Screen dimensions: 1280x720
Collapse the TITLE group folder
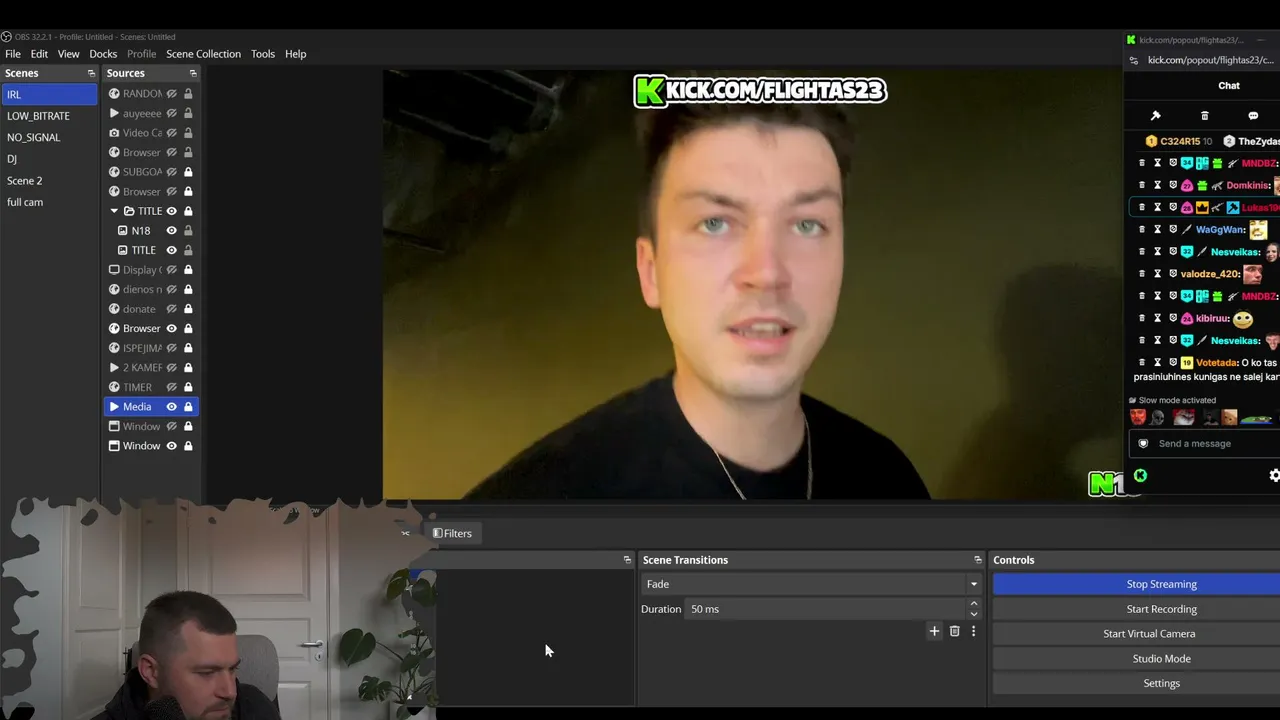pyautogui.click(x=114, y=211)
